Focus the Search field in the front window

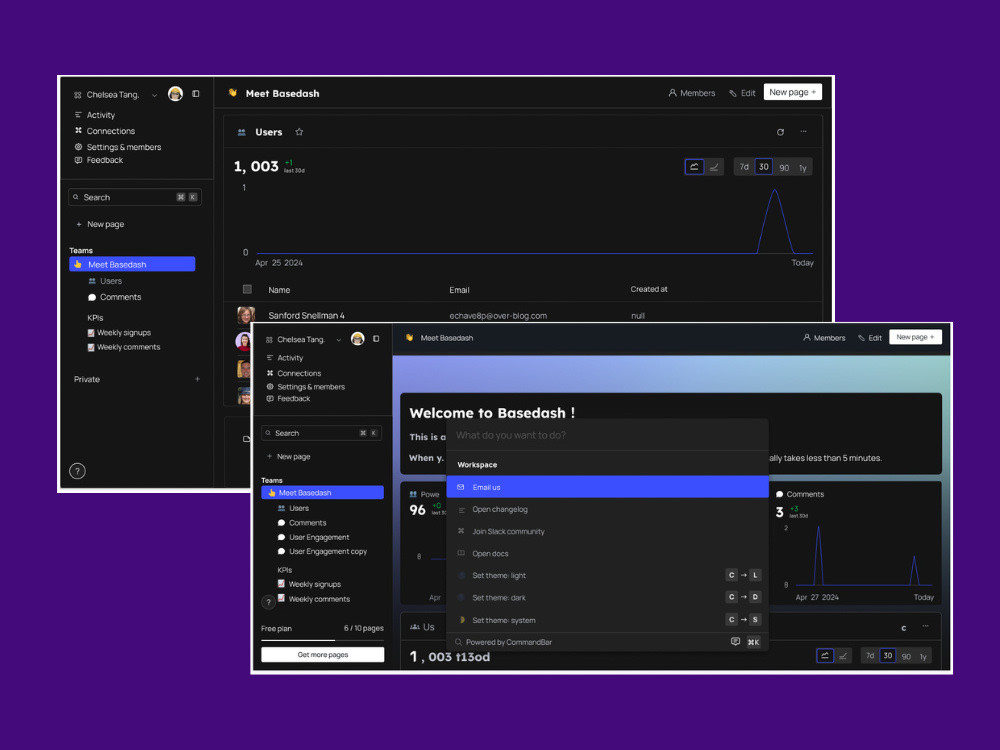point(321,433)
